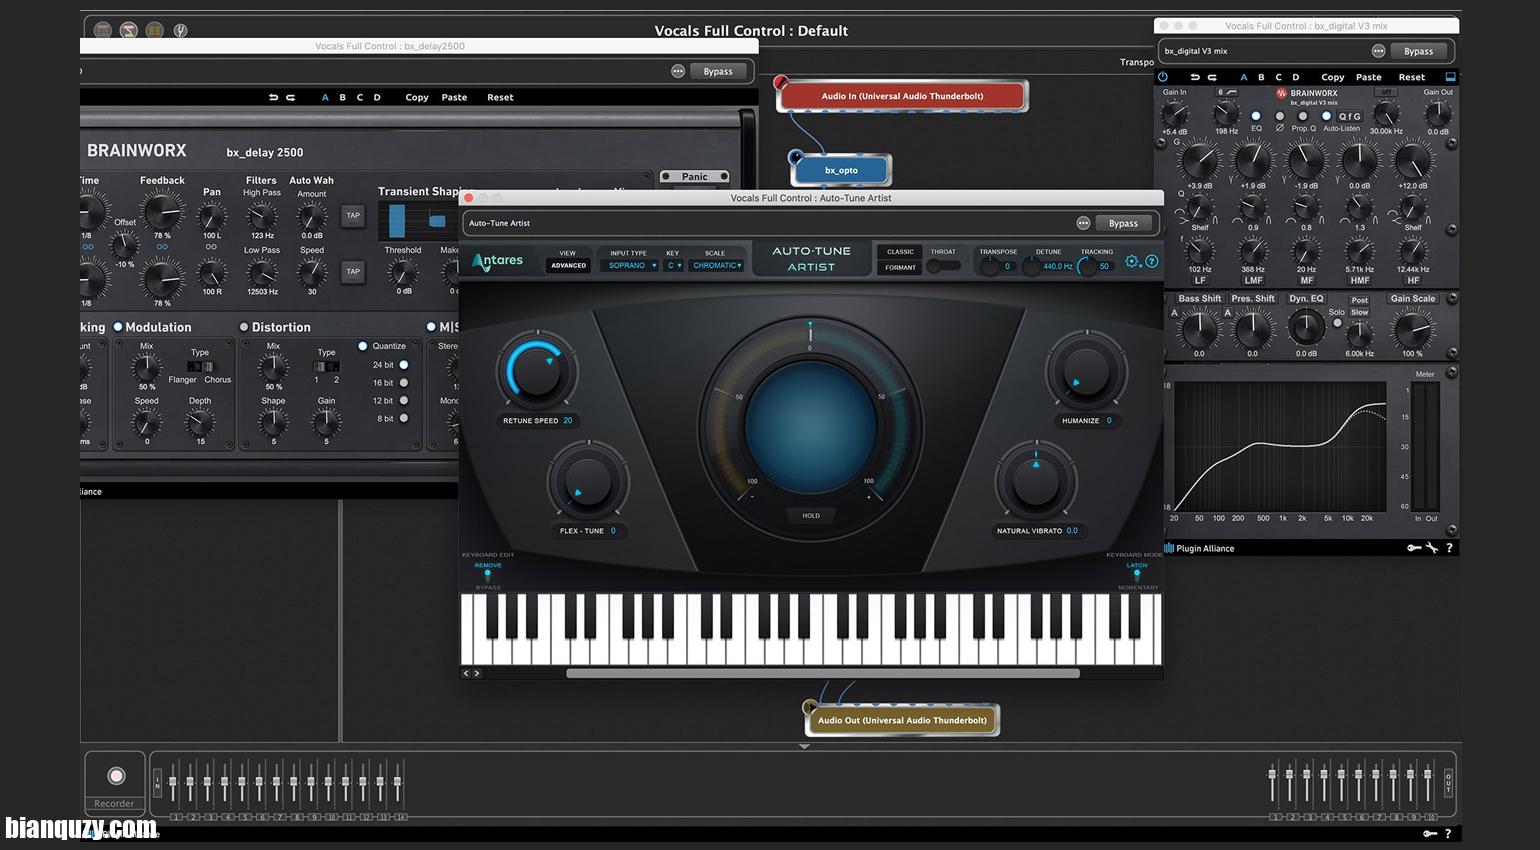Screen dimensions: 1540x850
Task: Click Brainworx logo in bx_digital V3
Action: [1307, 93]
